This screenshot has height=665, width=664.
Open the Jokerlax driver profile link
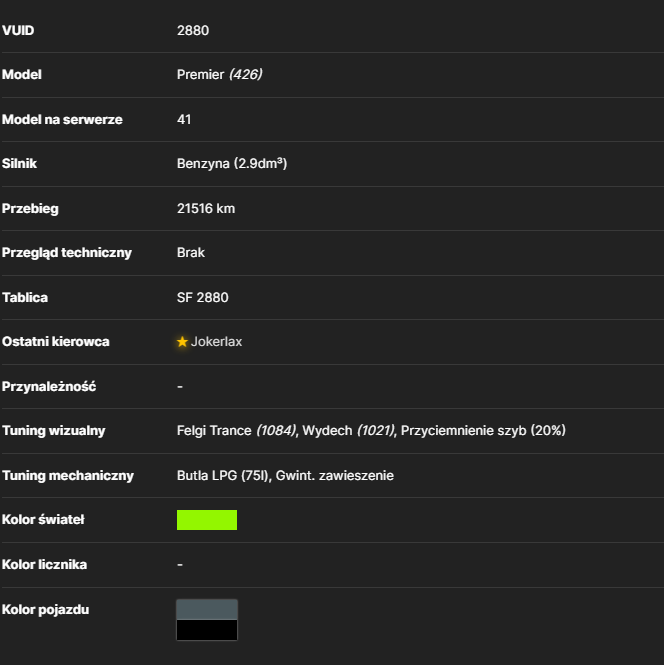(216, 342)
